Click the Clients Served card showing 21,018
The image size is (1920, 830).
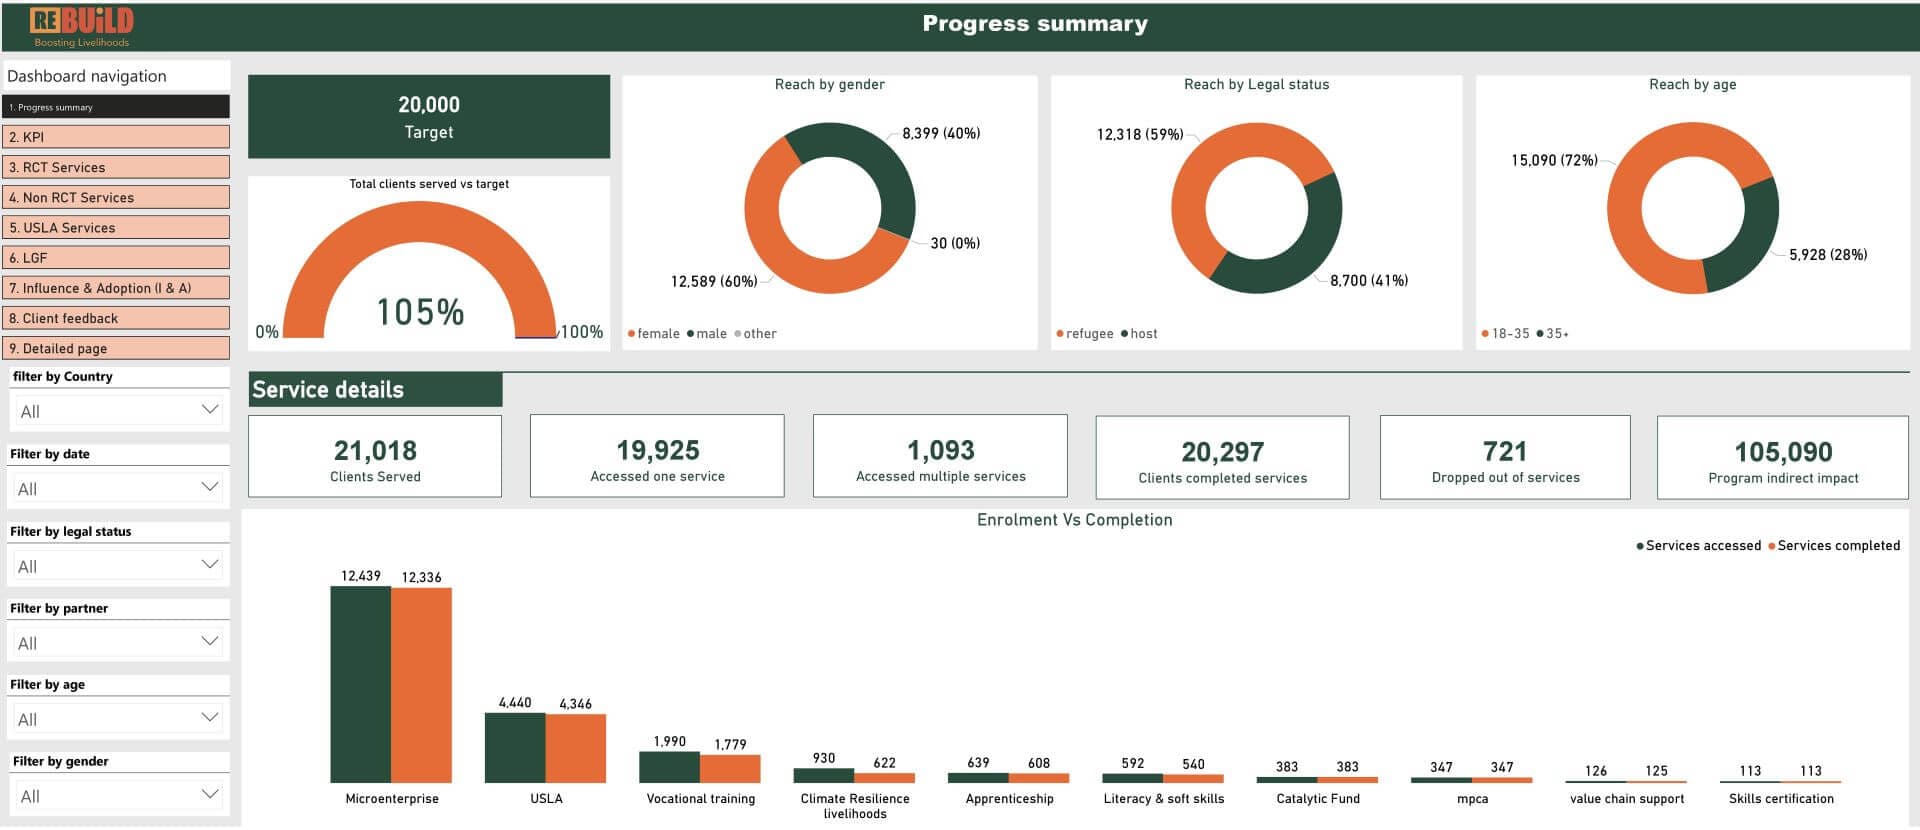tap(375, 457)
